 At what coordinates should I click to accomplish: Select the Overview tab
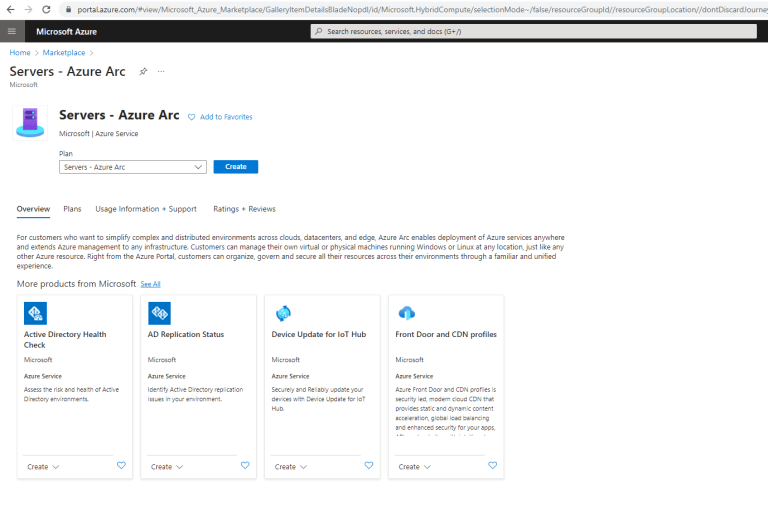[x=33, y=209]
